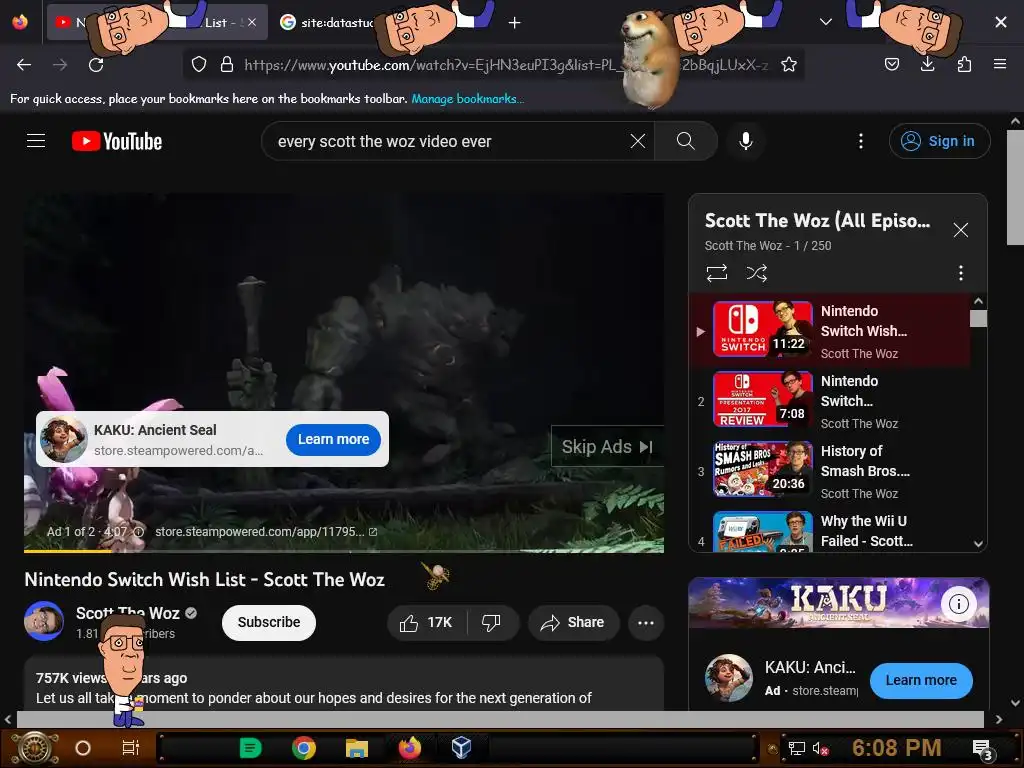Open File Explorer from the taskbar
Screen dimensions: 1024x768
[357, 748]
